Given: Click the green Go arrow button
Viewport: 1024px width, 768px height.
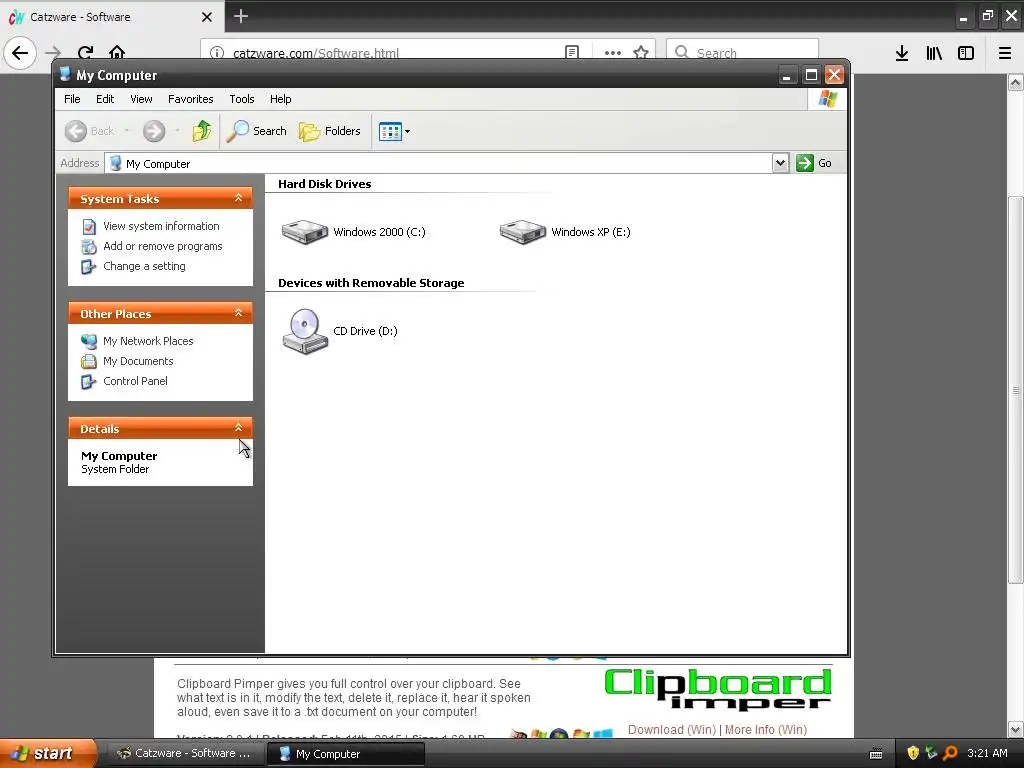Looking at the screenshot, I should pos(805,163).
